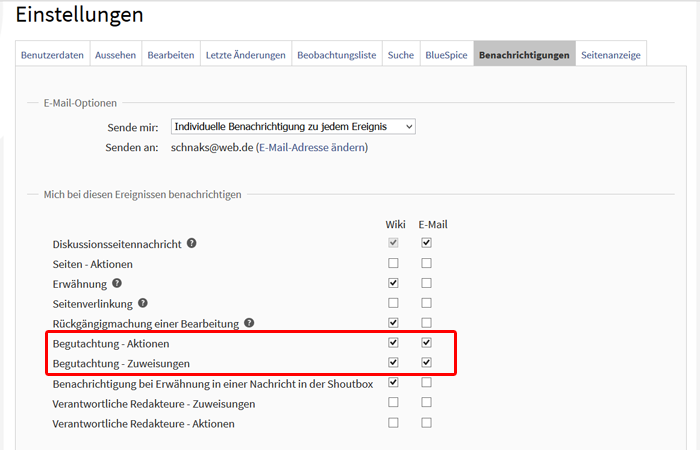Click help icon next to Diskussionsseitennachricht
This screenshot has height=450, width=700.
pos(191,243)
